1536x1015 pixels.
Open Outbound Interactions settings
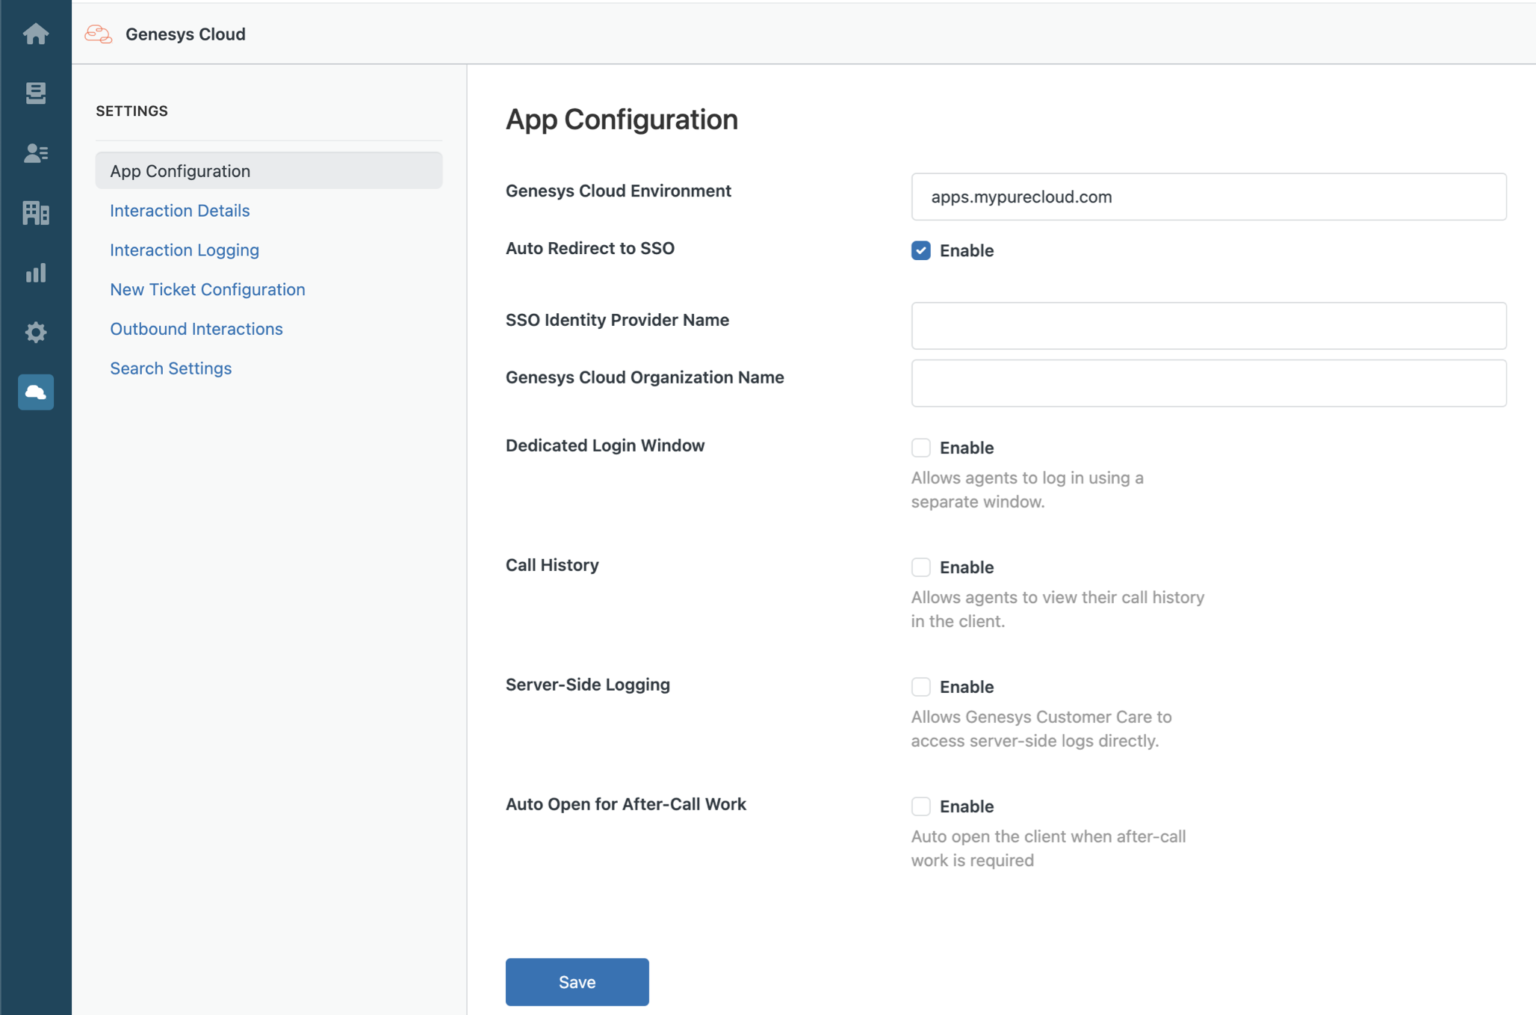pyautogui.click(x=196, y=329)
